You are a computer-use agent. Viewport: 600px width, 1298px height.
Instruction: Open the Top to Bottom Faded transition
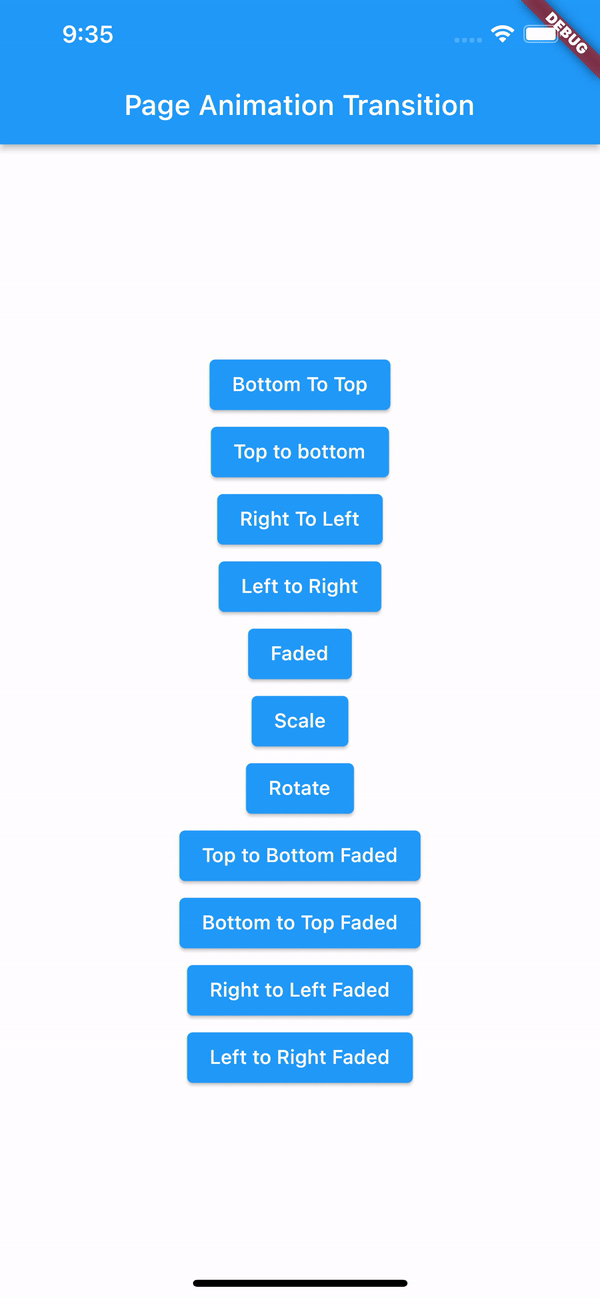coord(300,855)
